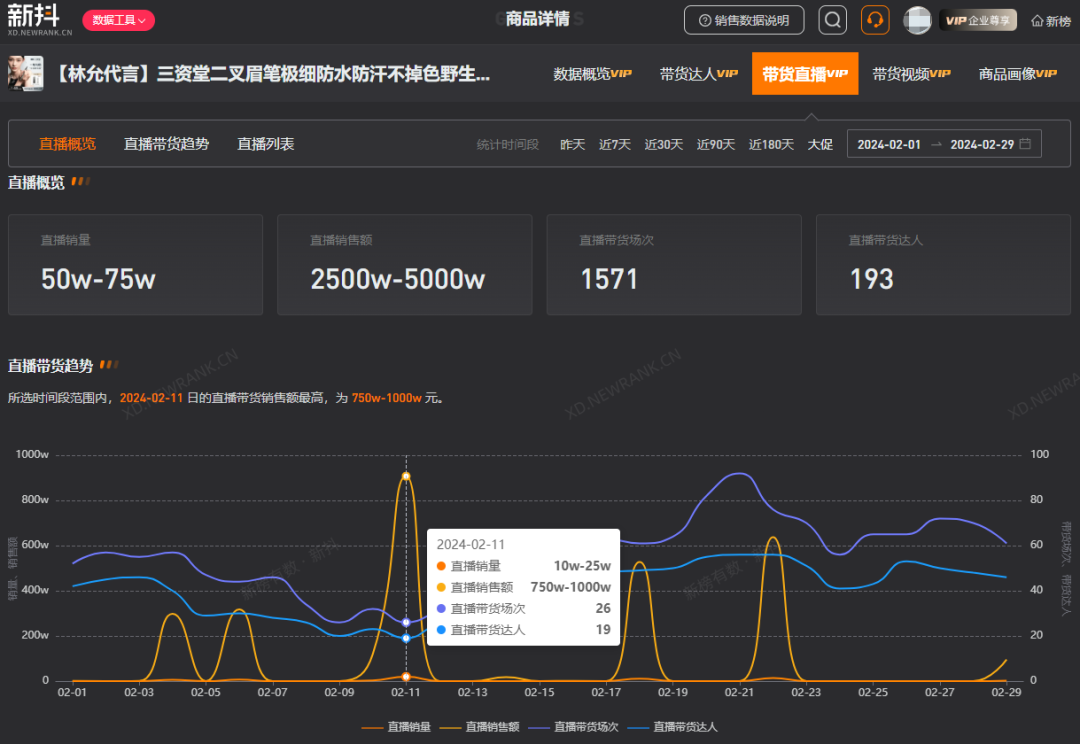Toggle 直播销量 legend series

click(396, 727)
